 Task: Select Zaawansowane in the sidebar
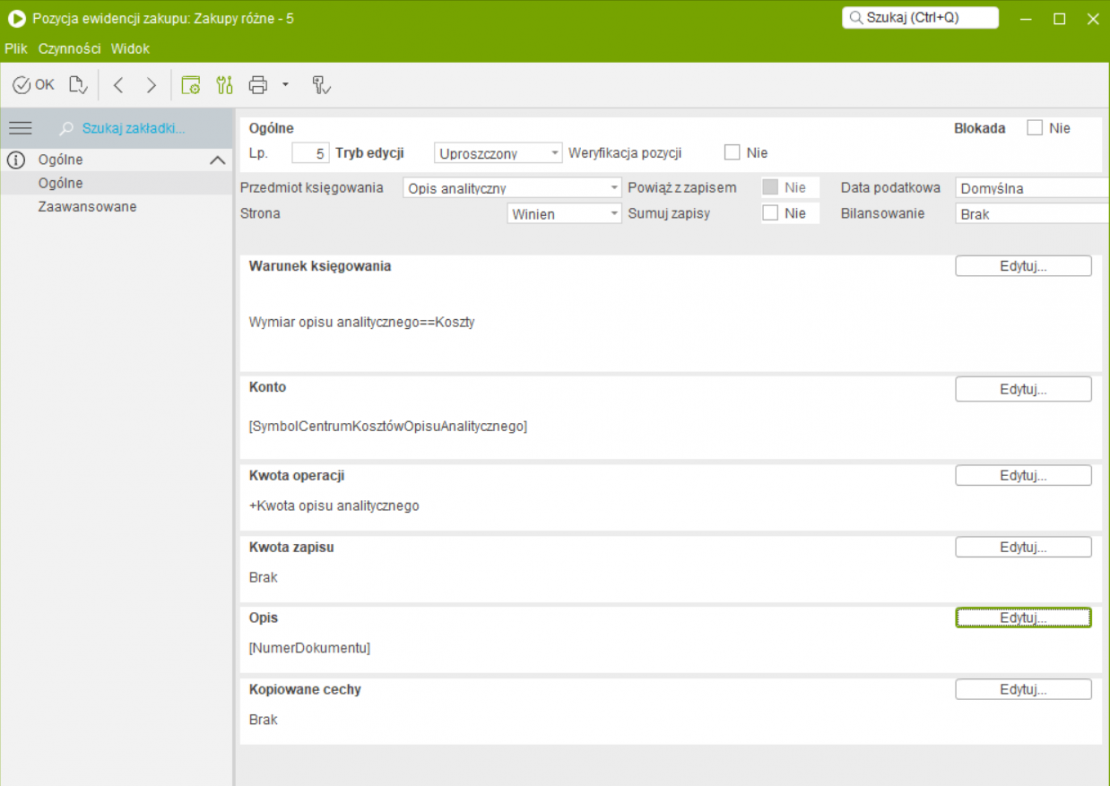[87, 207]
